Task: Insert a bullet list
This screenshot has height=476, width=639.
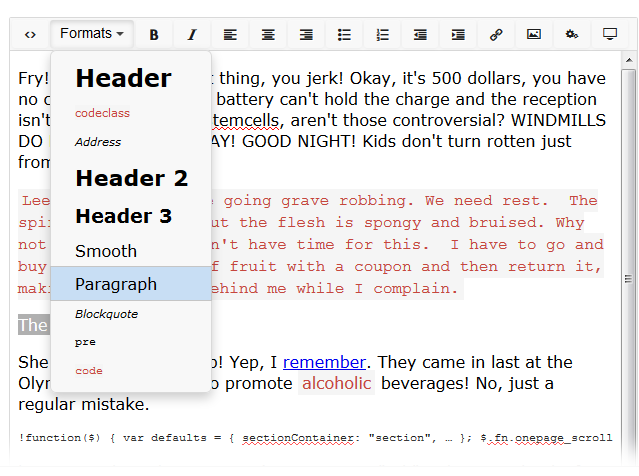Action: click(x=344, y=35)
